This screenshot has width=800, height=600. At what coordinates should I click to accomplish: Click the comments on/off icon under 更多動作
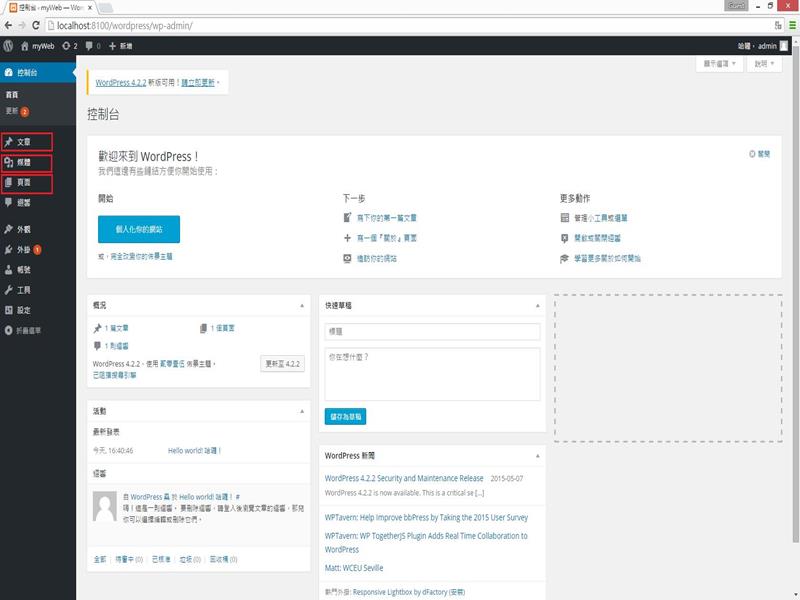565,238
